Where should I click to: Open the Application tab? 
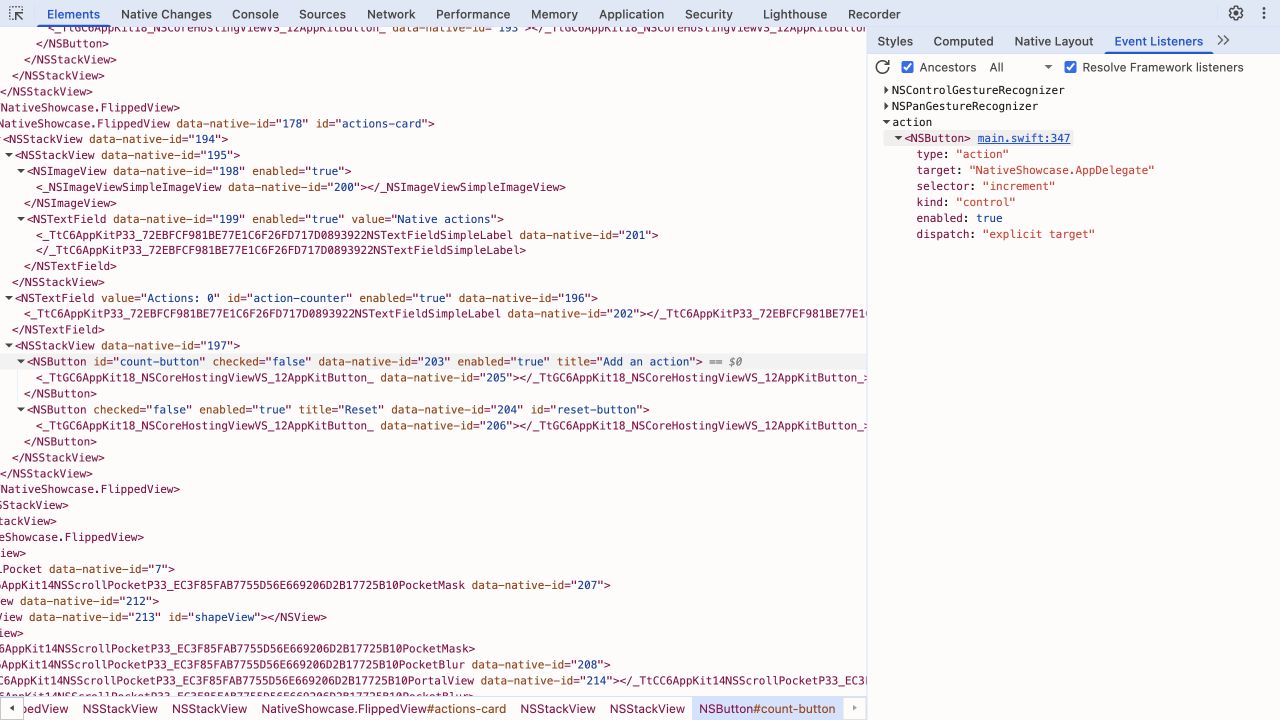(x=631, y=14)
